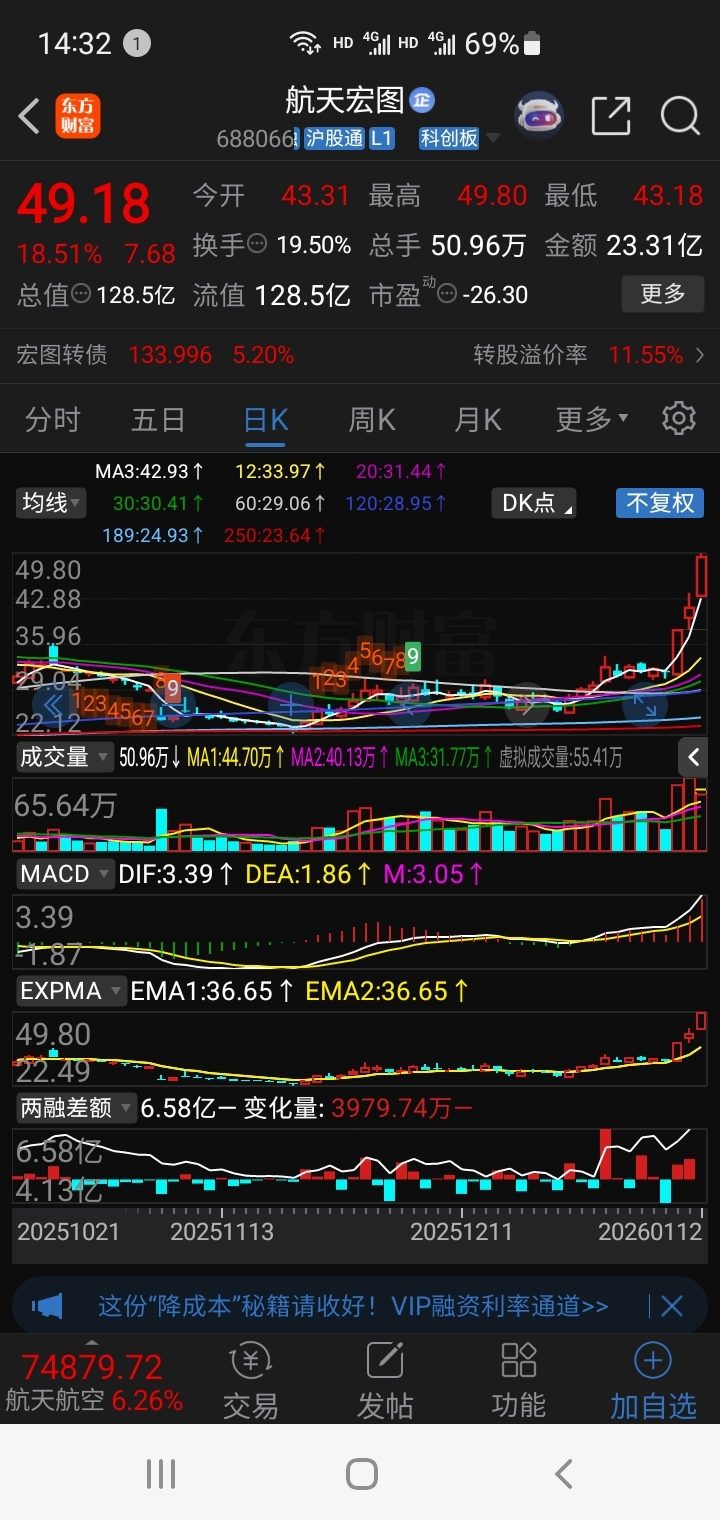
Task: Tap the stock title 航天宏图
Action: 345,100
